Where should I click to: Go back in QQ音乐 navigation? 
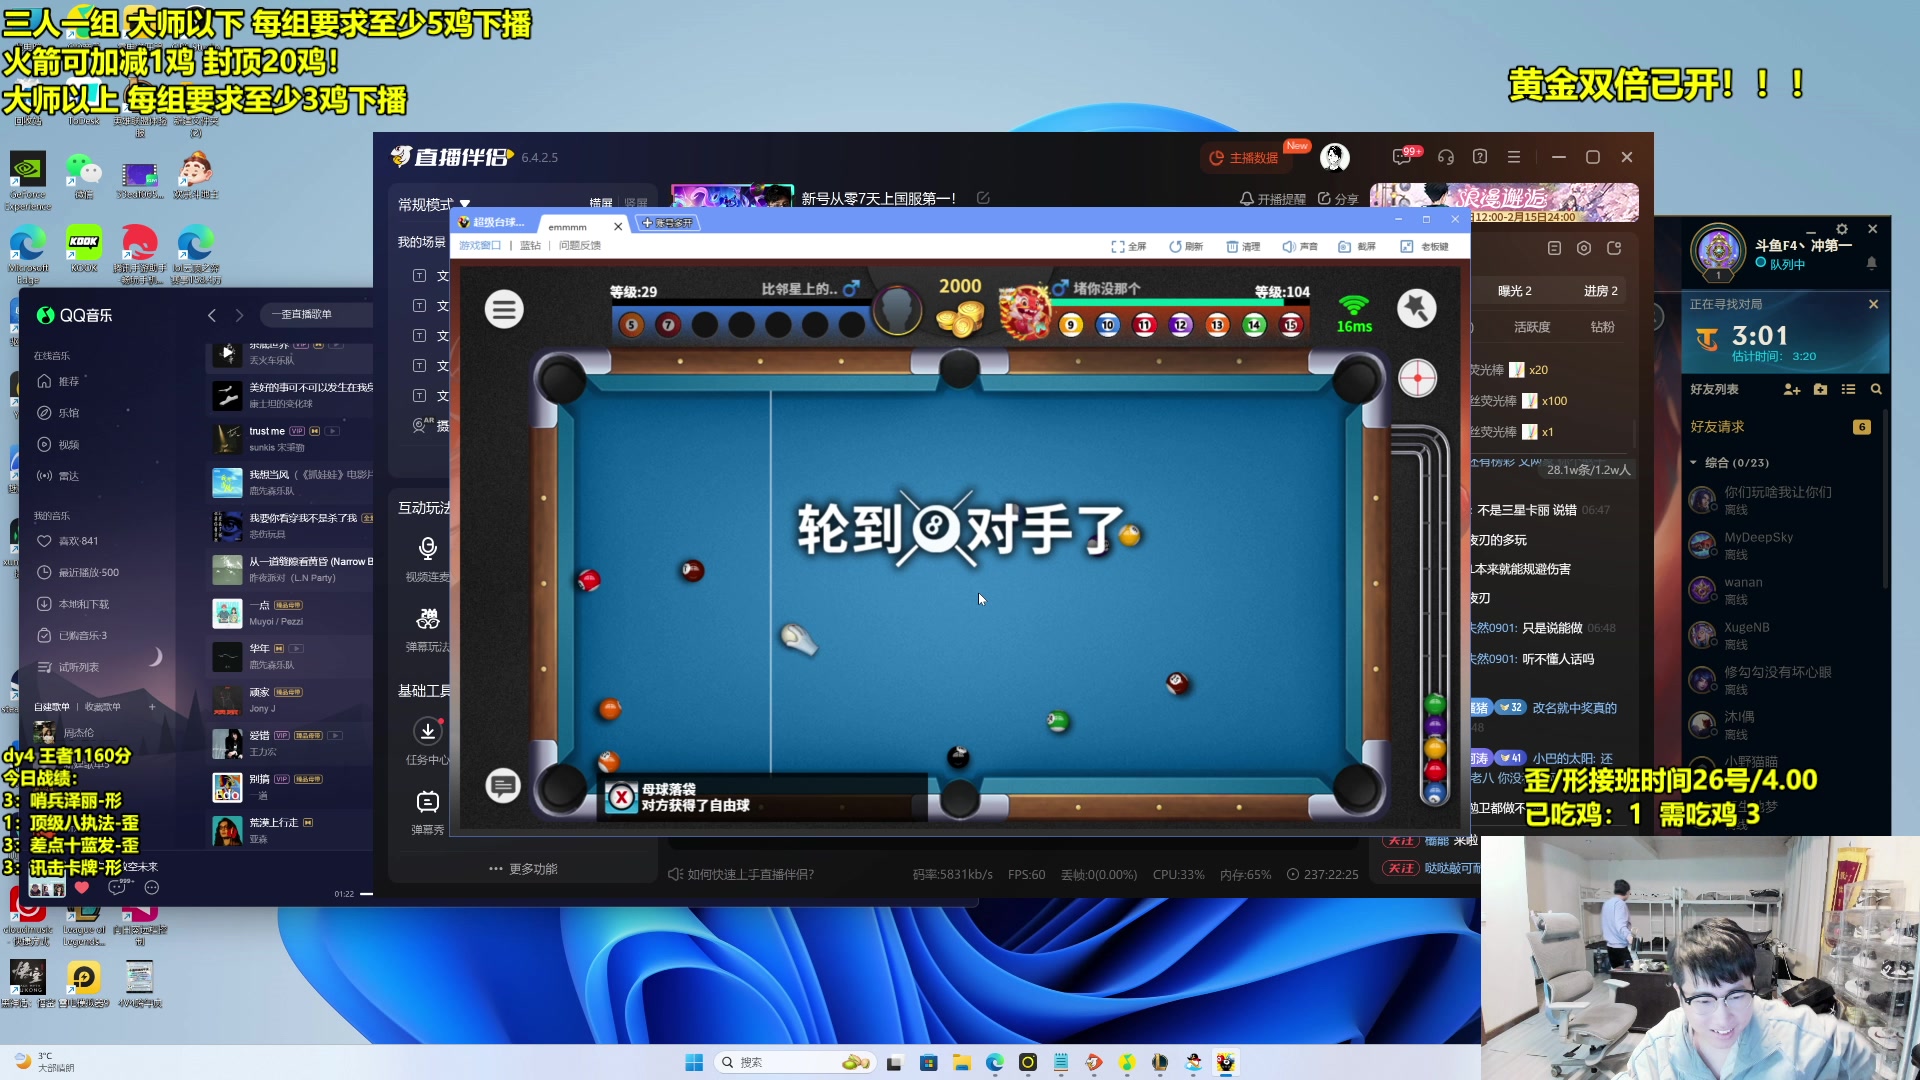pyautogui.click(x=212, y=316)
